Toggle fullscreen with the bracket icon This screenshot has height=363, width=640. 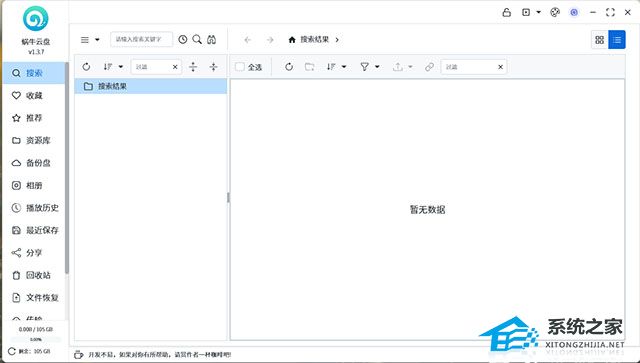tap(610, 12)
